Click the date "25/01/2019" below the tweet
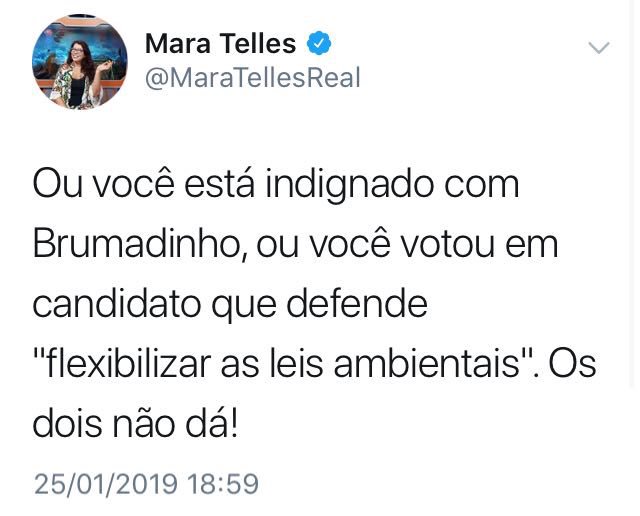Screen dimensions: 640x516 point(106,485)
